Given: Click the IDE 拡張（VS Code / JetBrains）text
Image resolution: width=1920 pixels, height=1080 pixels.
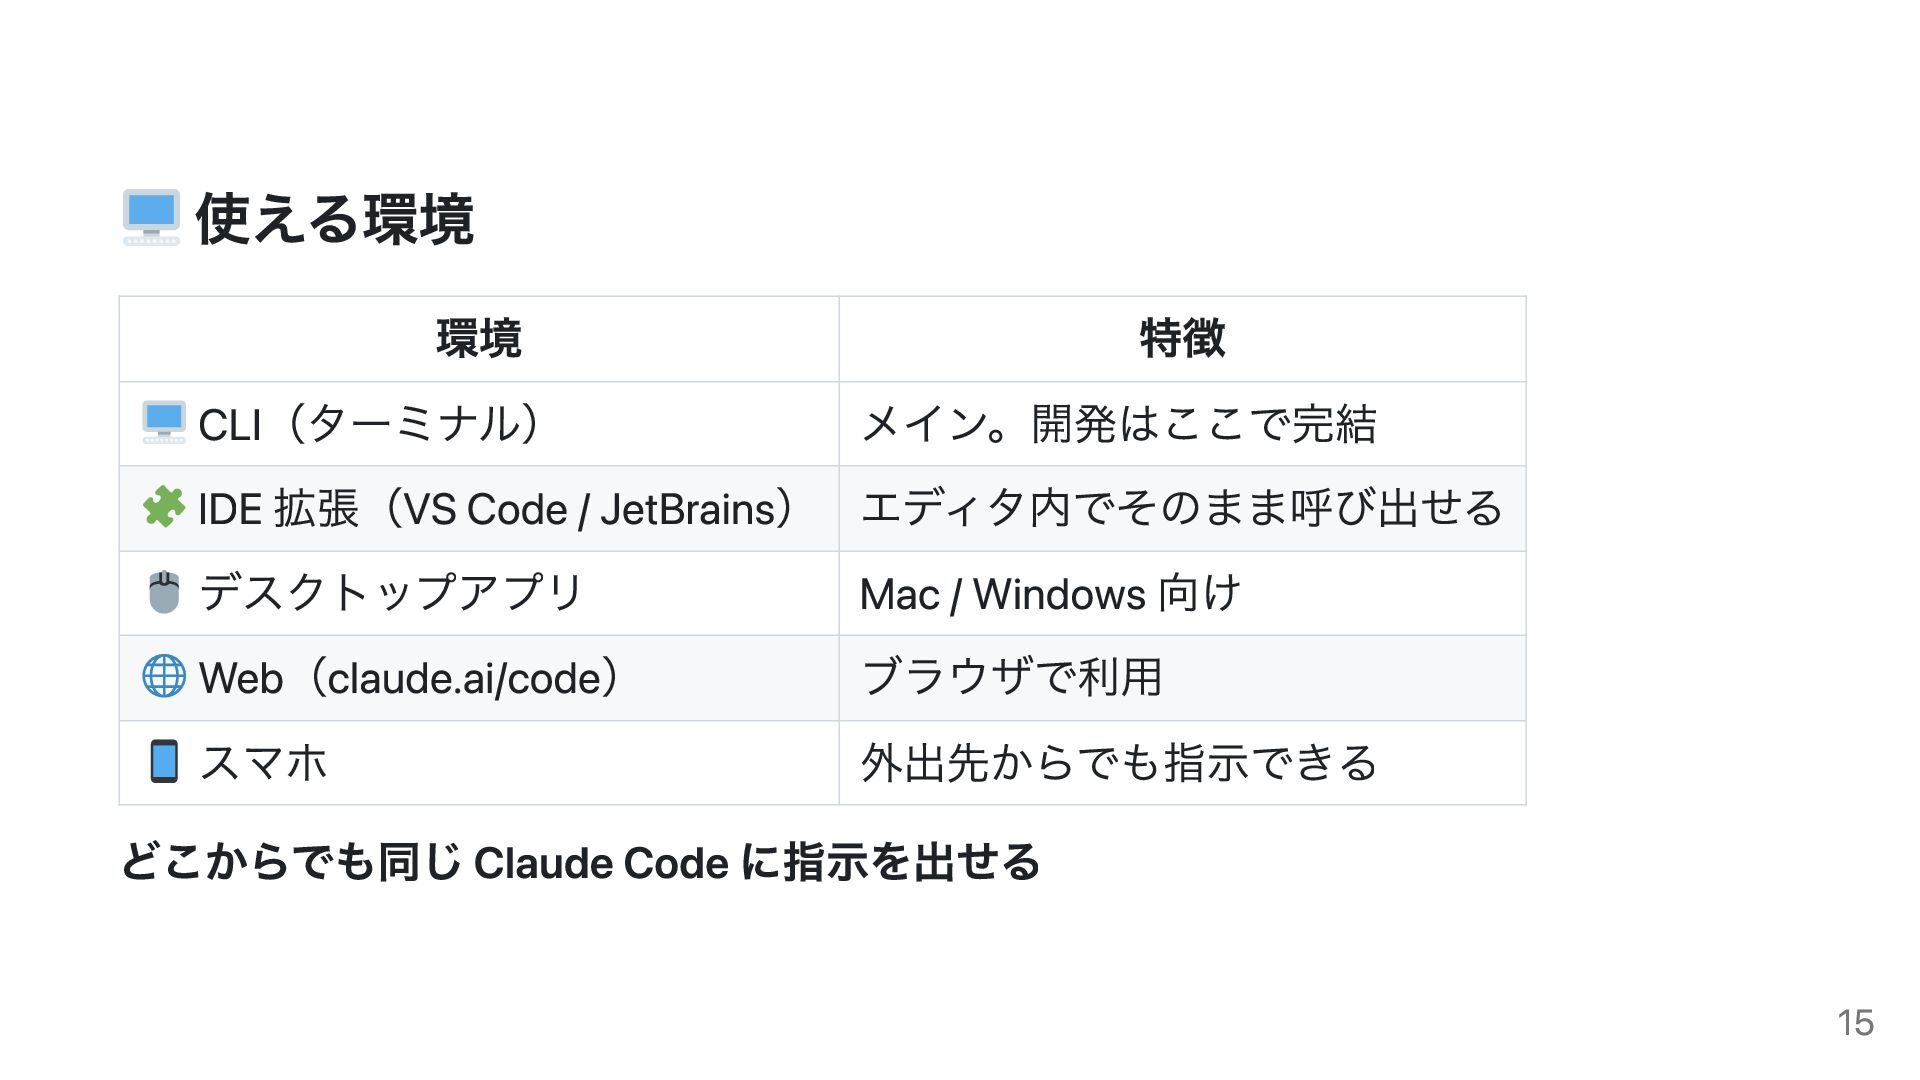Looking at the screenshot, I should [x=496, y=509].
